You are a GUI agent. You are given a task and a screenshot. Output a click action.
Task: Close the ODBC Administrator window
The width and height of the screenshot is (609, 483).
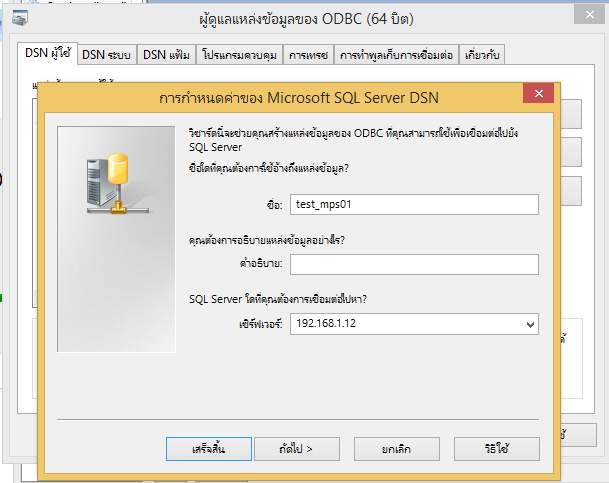[x=590, y=15]
